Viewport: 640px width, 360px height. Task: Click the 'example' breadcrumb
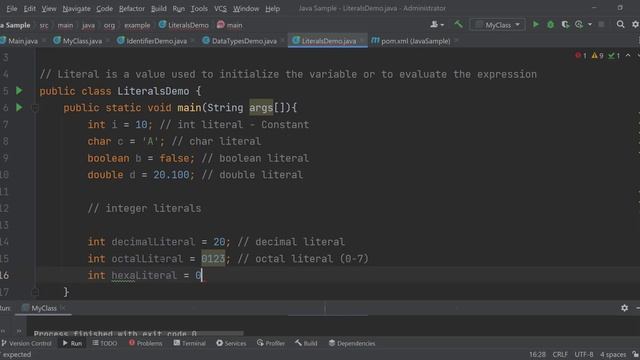(137, 25)
